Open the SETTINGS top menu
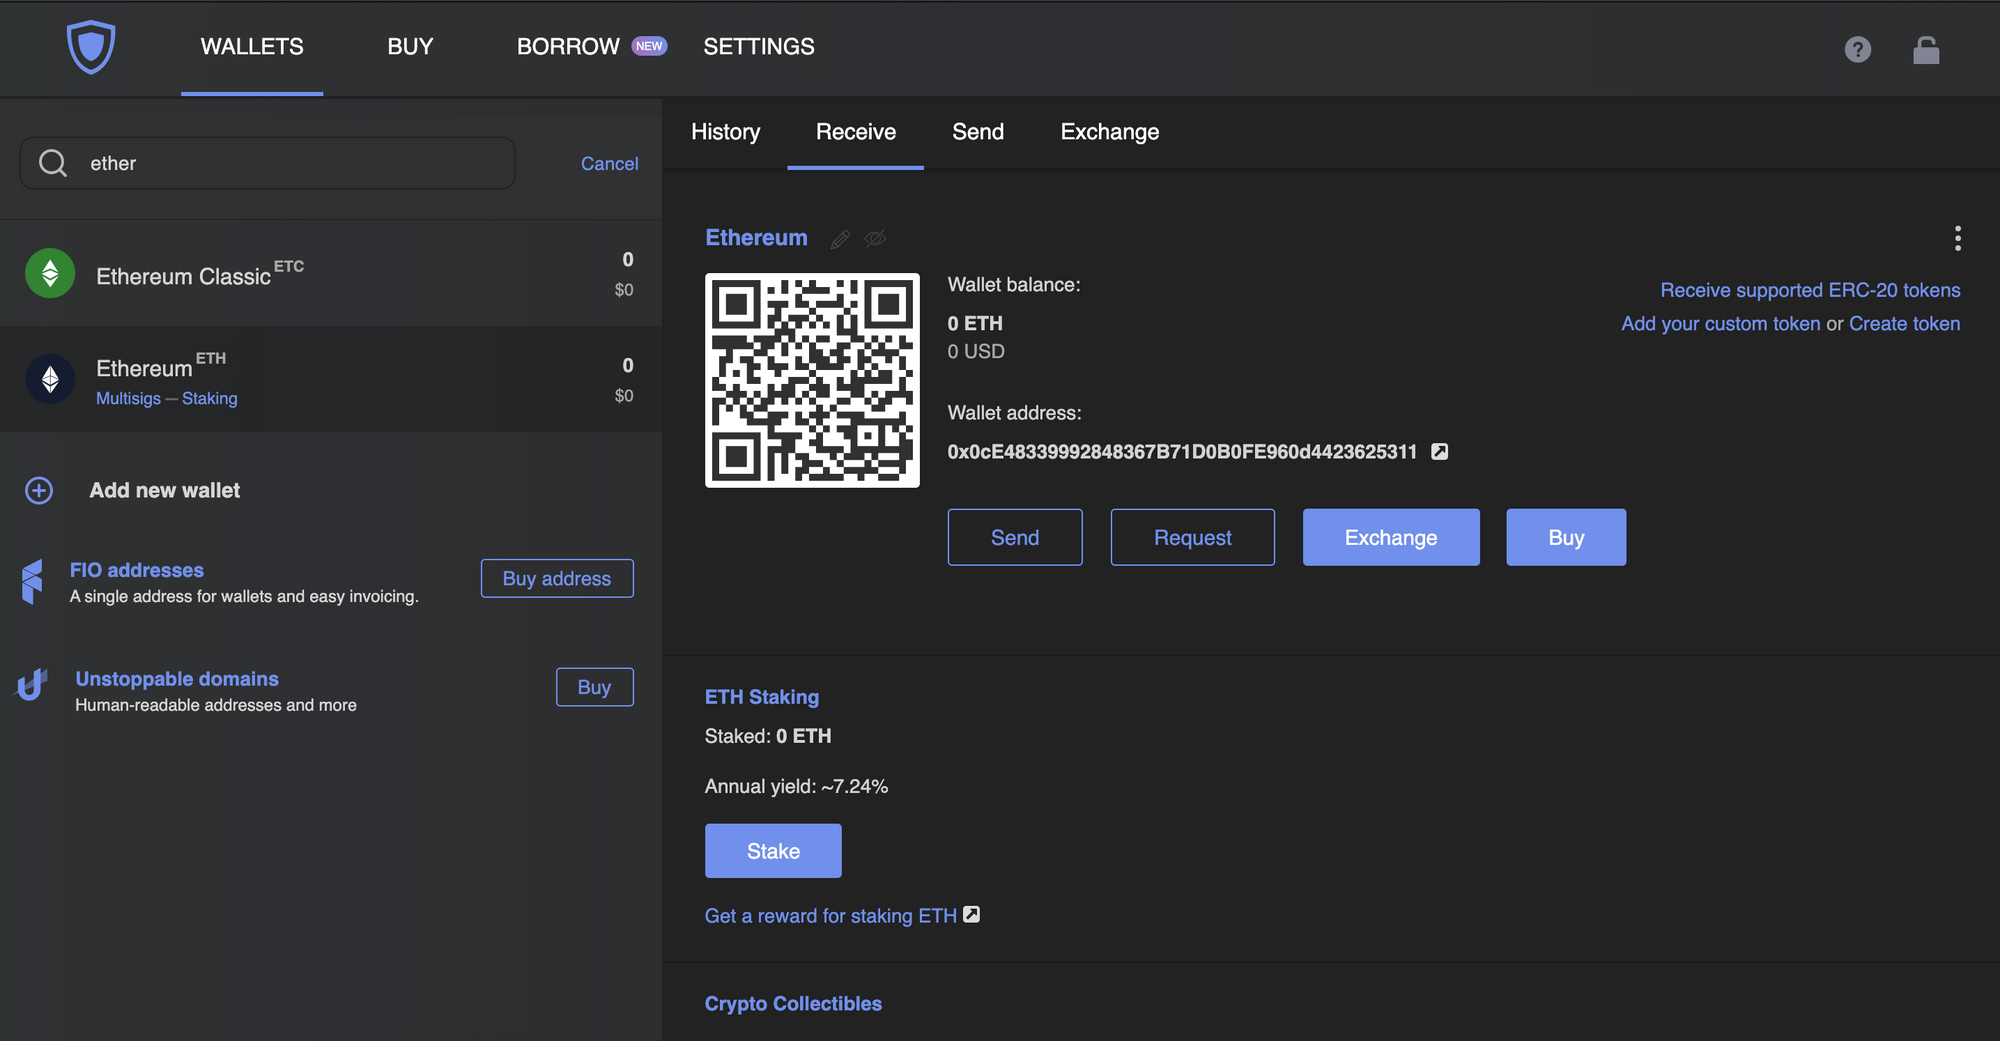The image size is (2000, 1041). (x=759, y=47)
